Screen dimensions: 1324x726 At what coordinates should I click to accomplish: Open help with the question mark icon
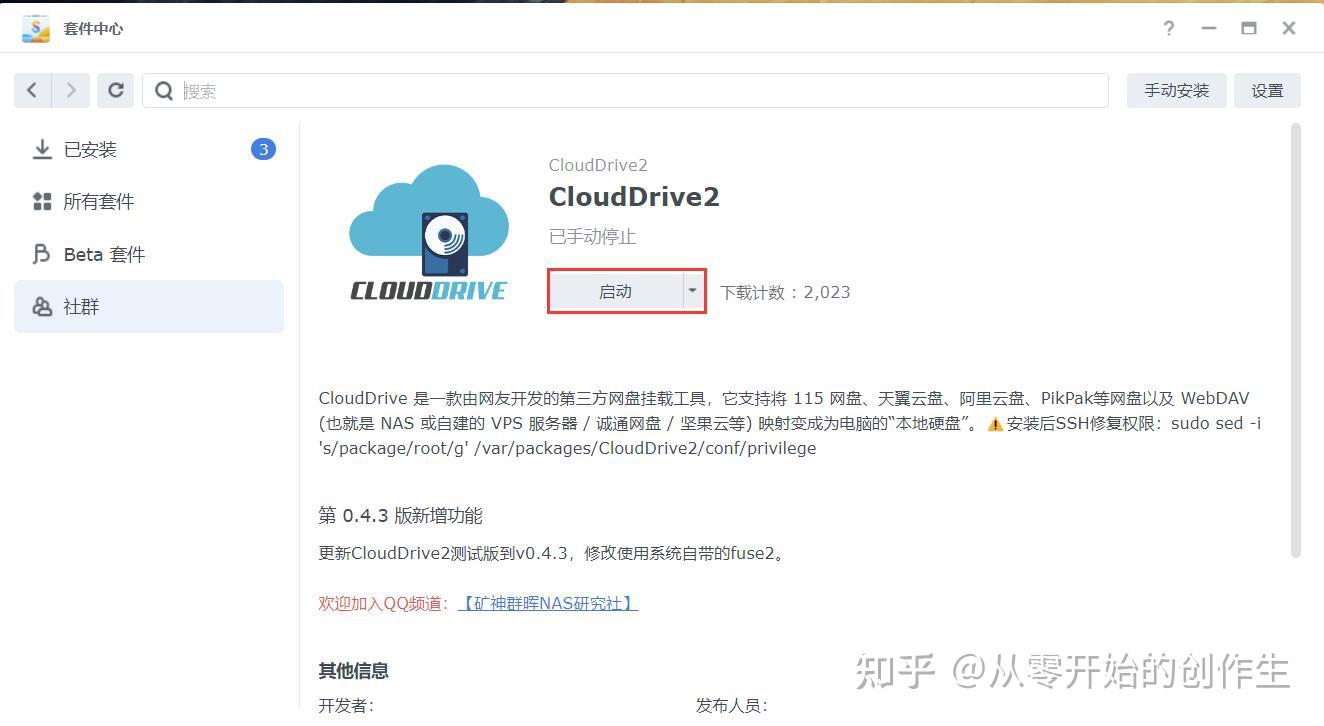(1168, 28)
